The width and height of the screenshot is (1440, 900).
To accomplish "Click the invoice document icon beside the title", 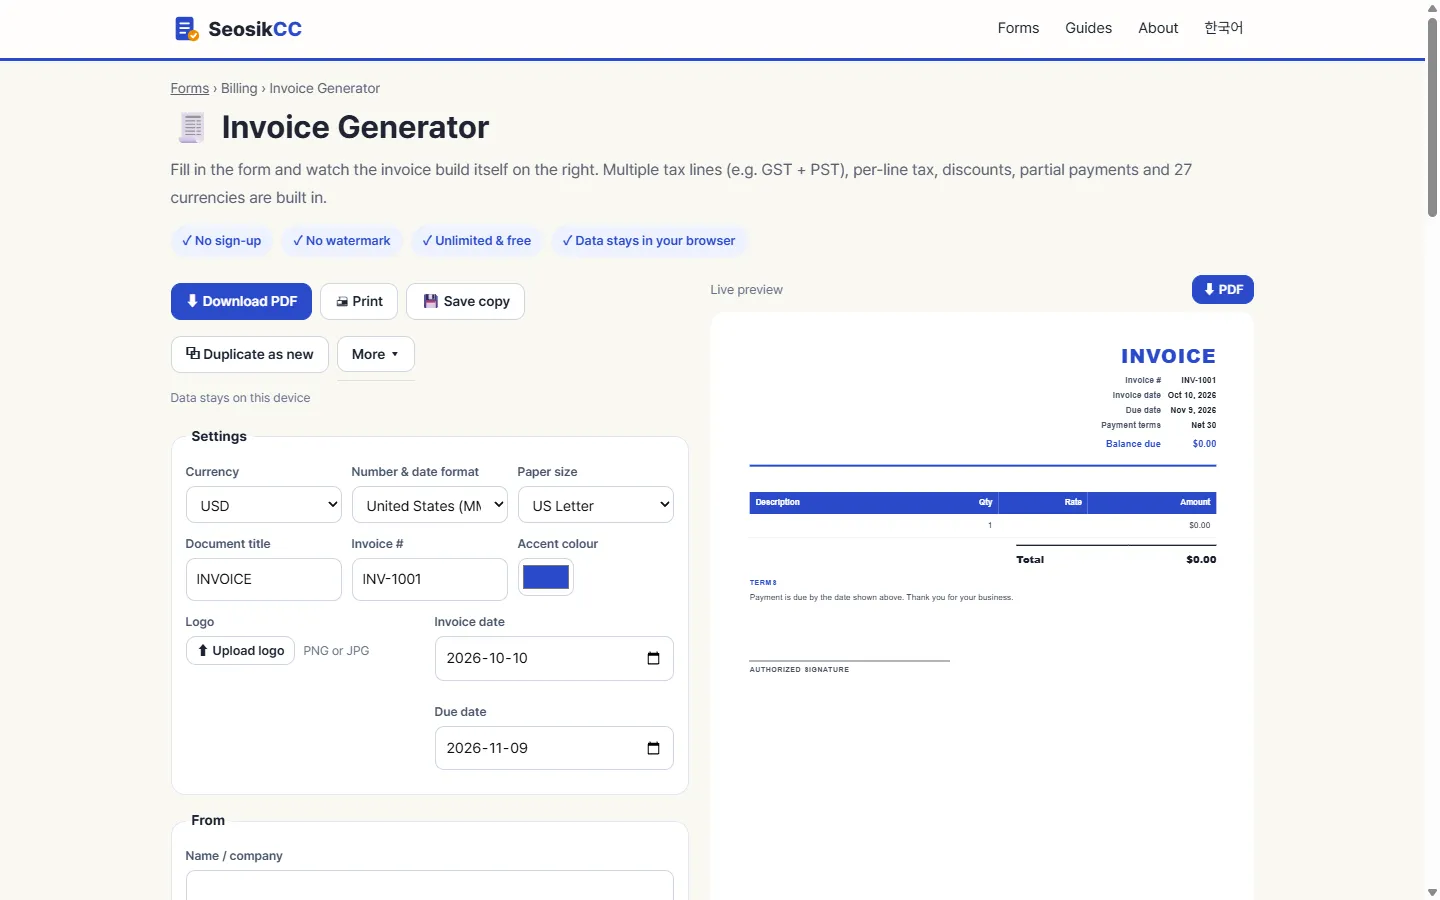I will (x=191, y=127).
